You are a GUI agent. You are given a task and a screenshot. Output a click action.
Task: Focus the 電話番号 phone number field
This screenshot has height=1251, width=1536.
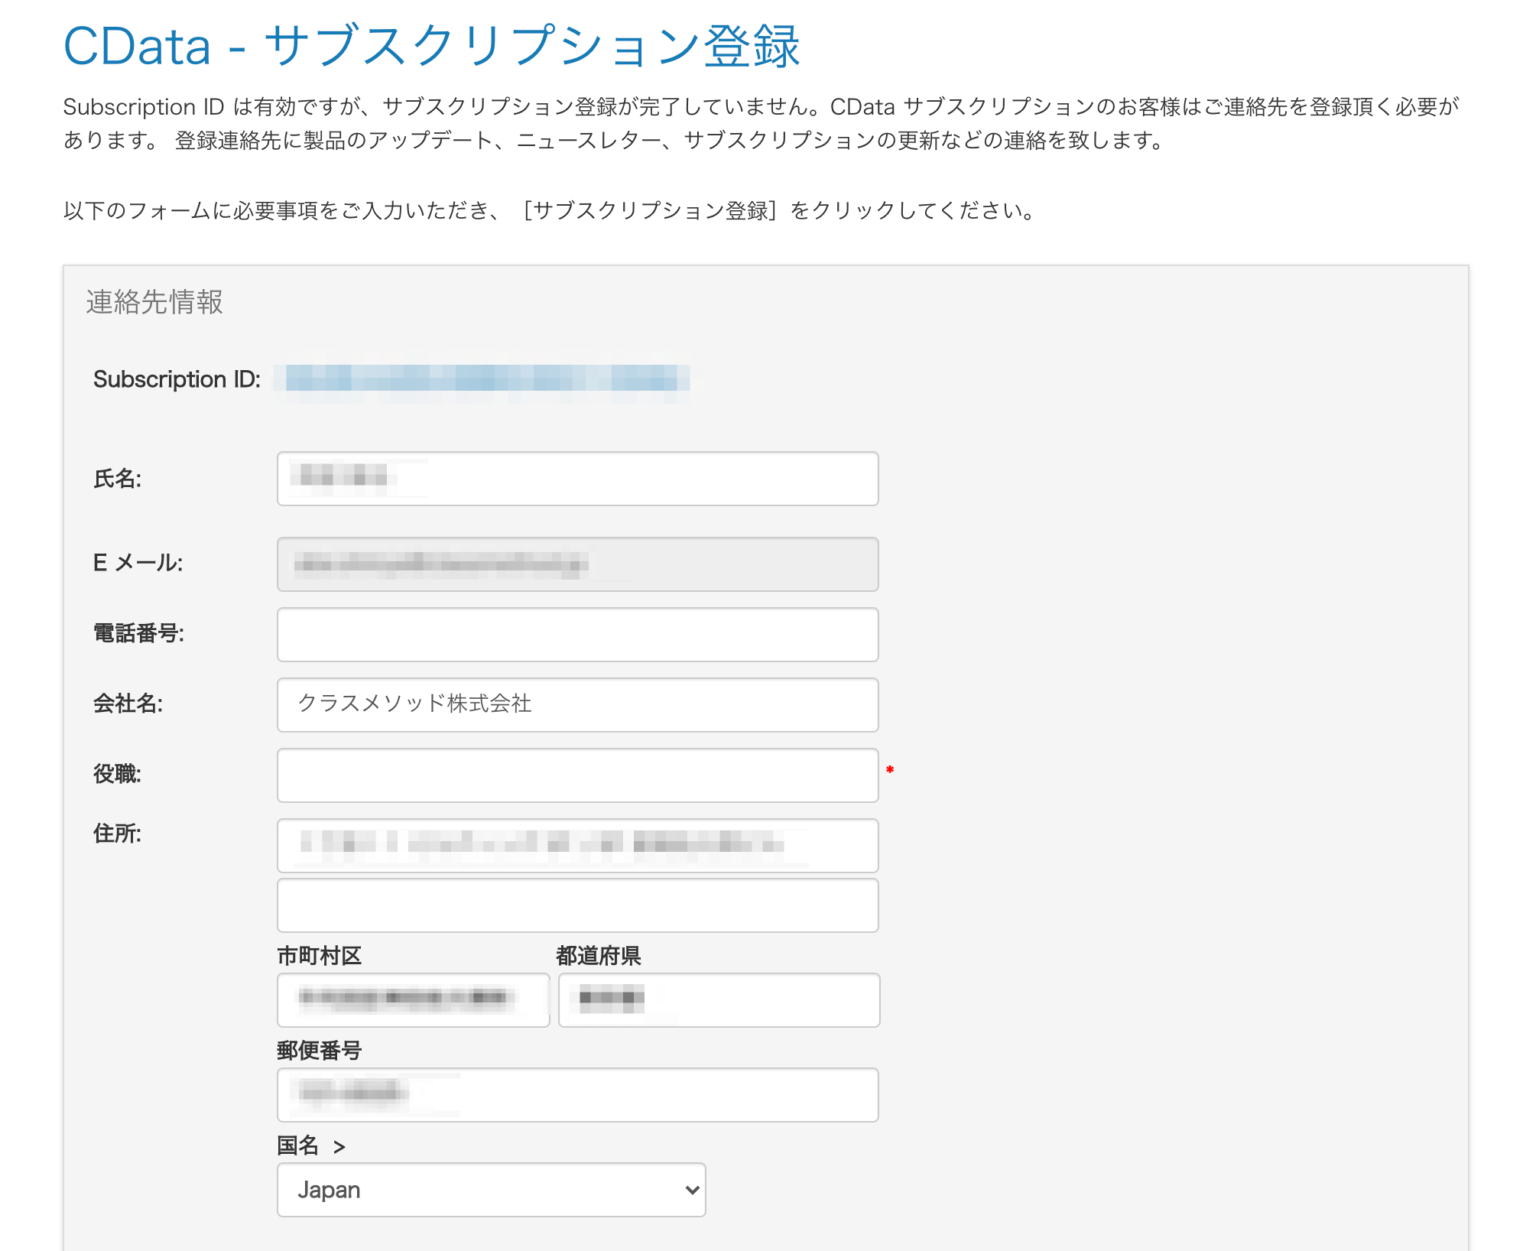pos(577,634)
